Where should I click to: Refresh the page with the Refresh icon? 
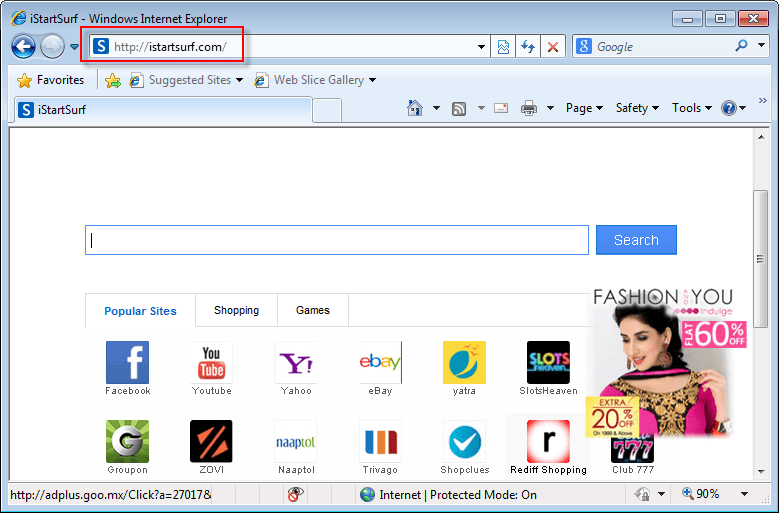point(528,47)
